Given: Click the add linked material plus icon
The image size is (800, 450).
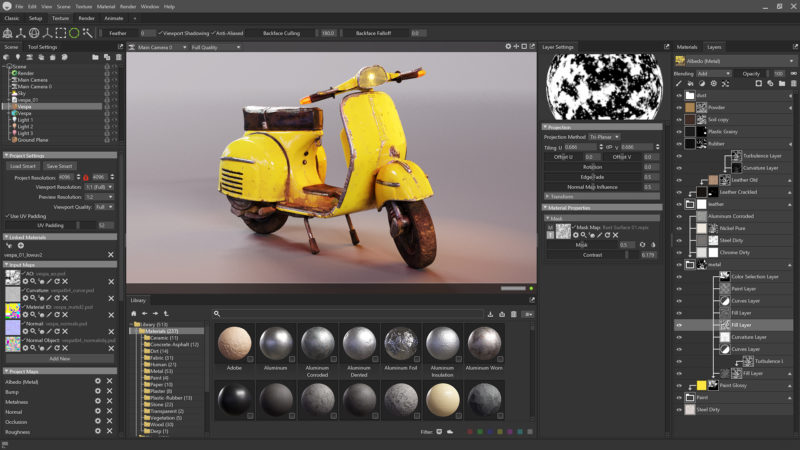Looking at the screenshot, I should [21, 245].
